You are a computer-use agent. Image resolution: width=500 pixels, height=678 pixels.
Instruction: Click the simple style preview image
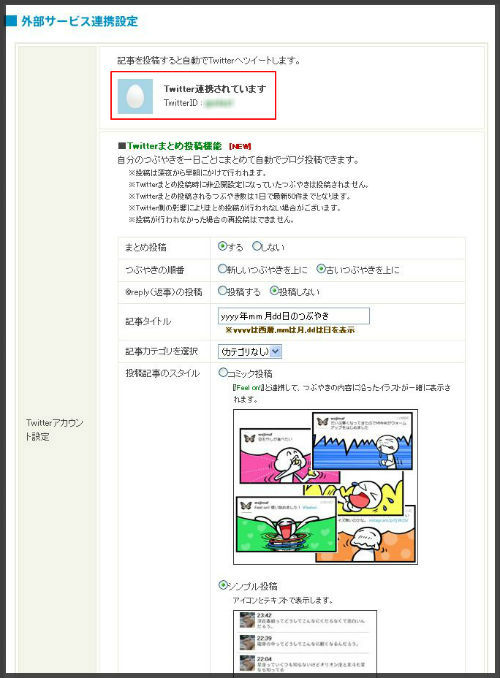pos(305,643)
